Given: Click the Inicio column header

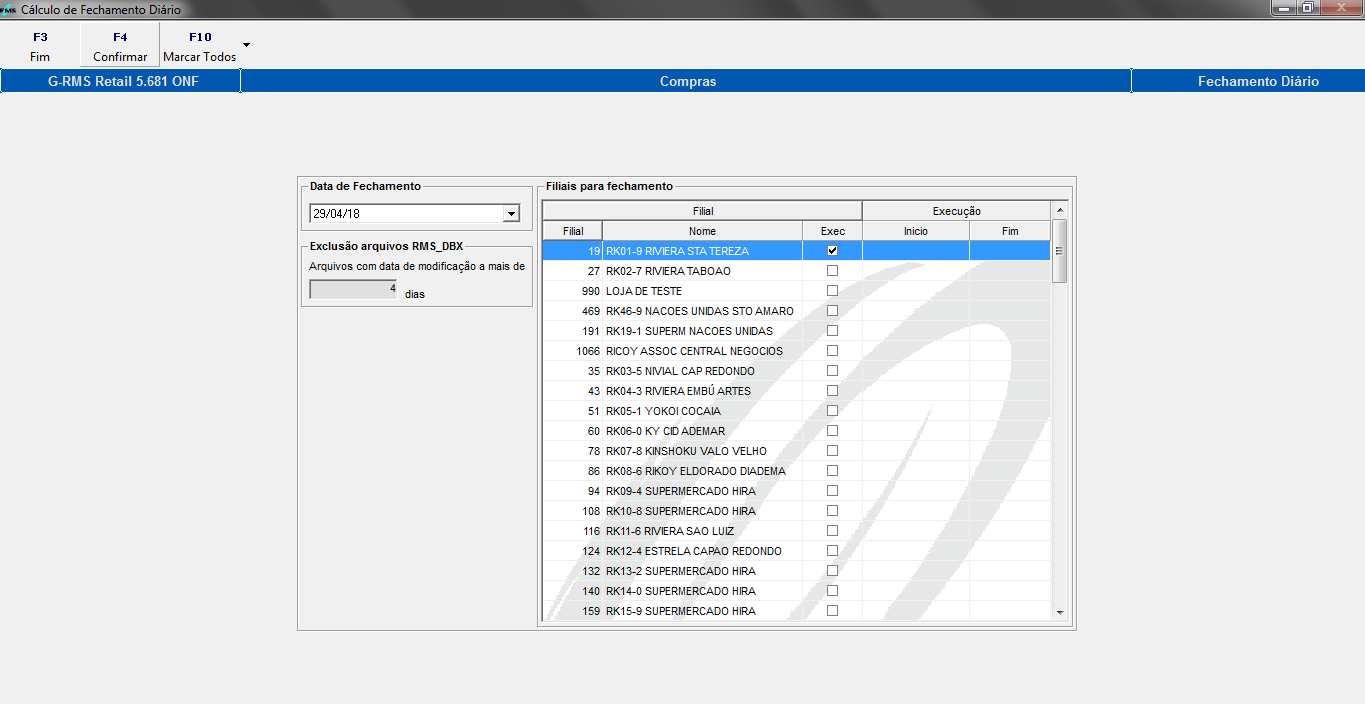Looking at the screenshot, I should [915, 231].
